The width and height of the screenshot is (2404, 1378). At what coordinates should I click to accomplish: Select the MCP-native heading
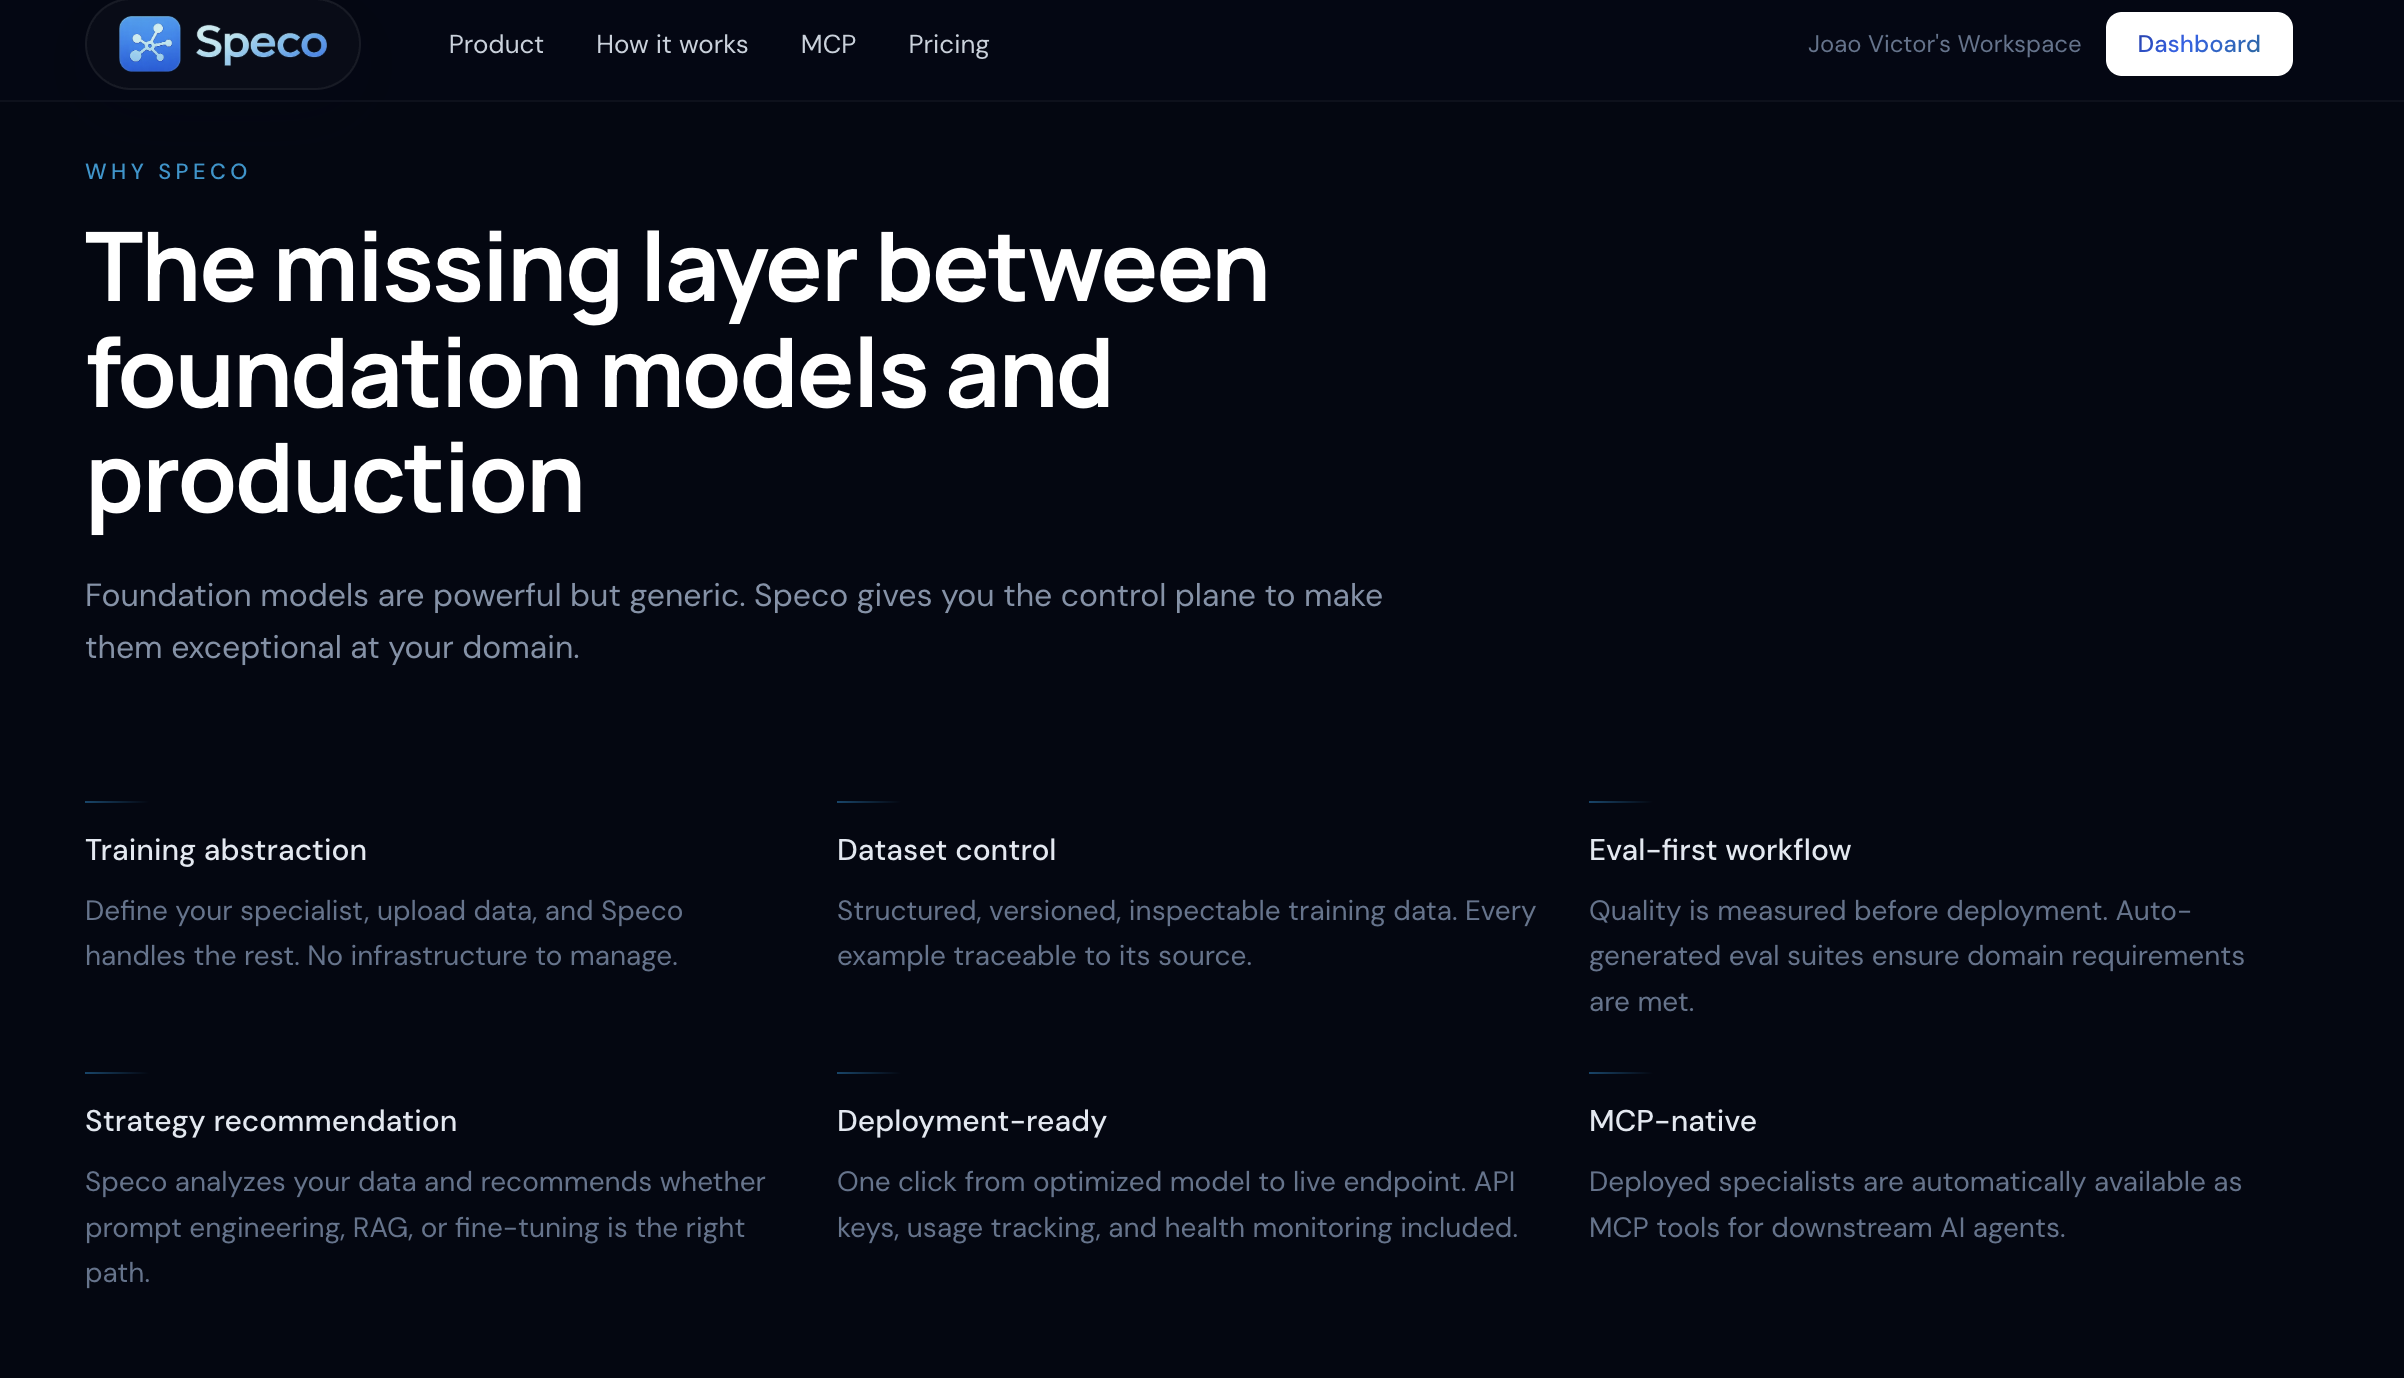(x=1672, y=1121)
